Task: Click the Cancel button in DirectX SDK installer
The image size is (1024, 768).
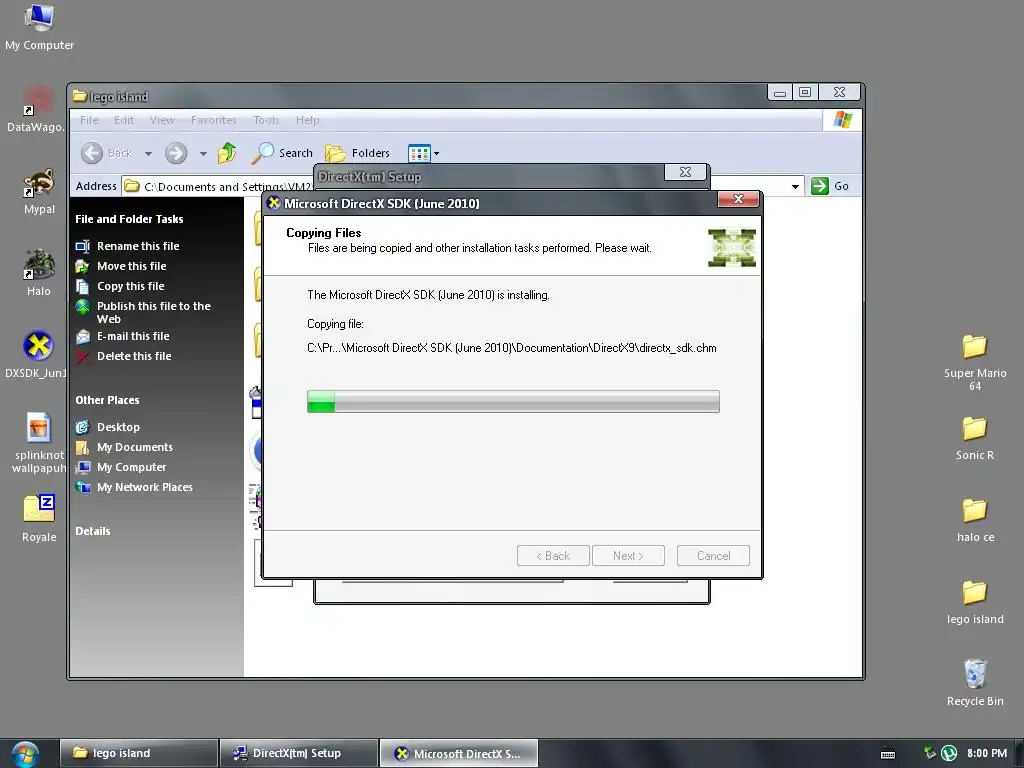Action: click(x=713, y=556)
